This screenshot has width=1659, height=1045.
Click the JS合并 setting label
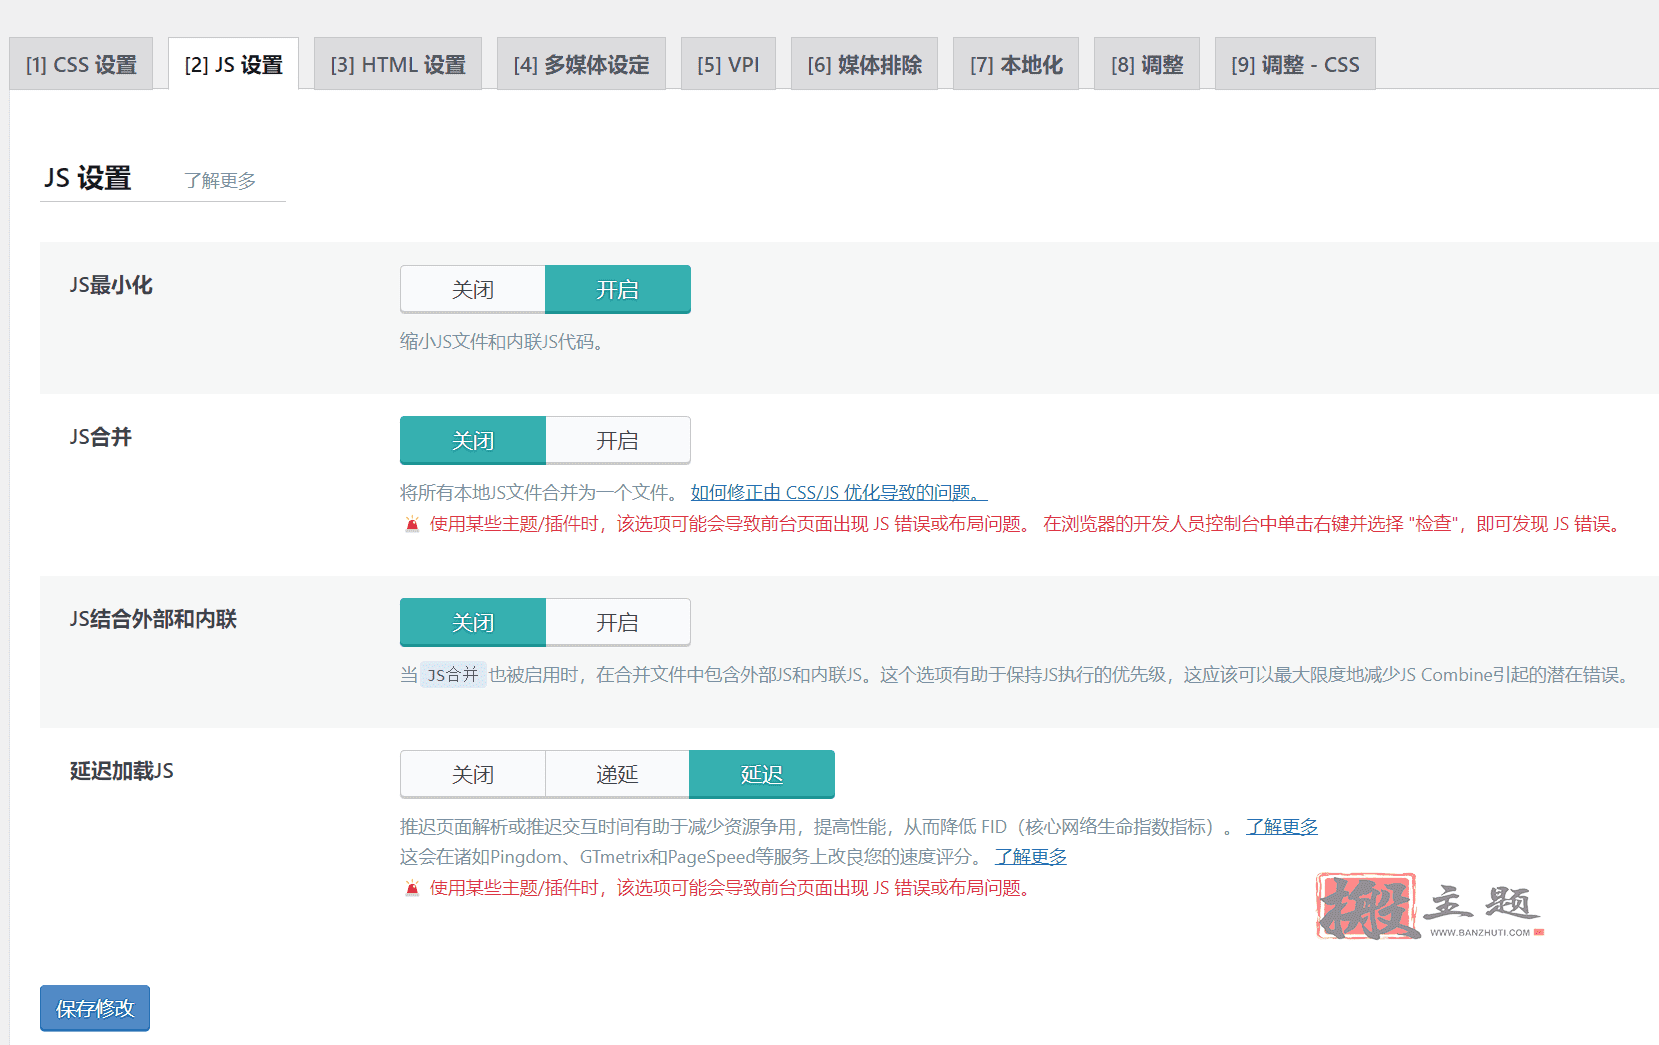(101, 437)
